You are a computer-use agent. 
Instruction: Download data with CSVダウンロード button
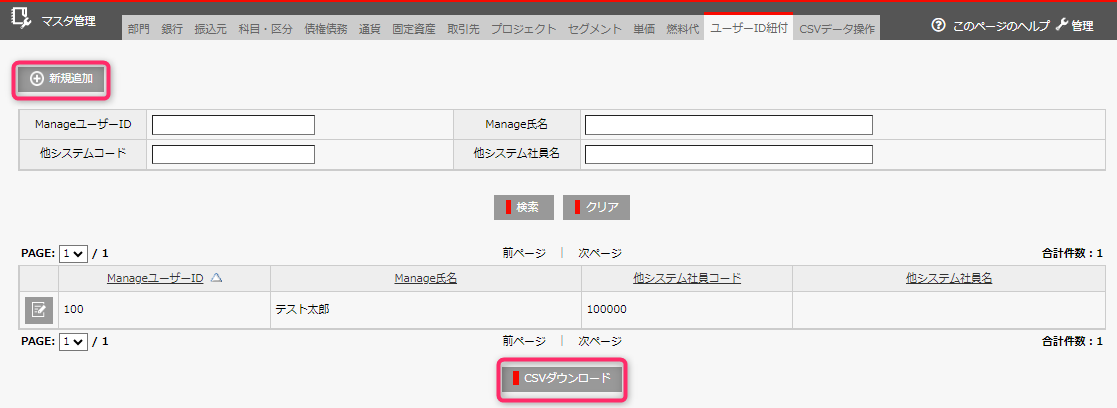[562, 378]
